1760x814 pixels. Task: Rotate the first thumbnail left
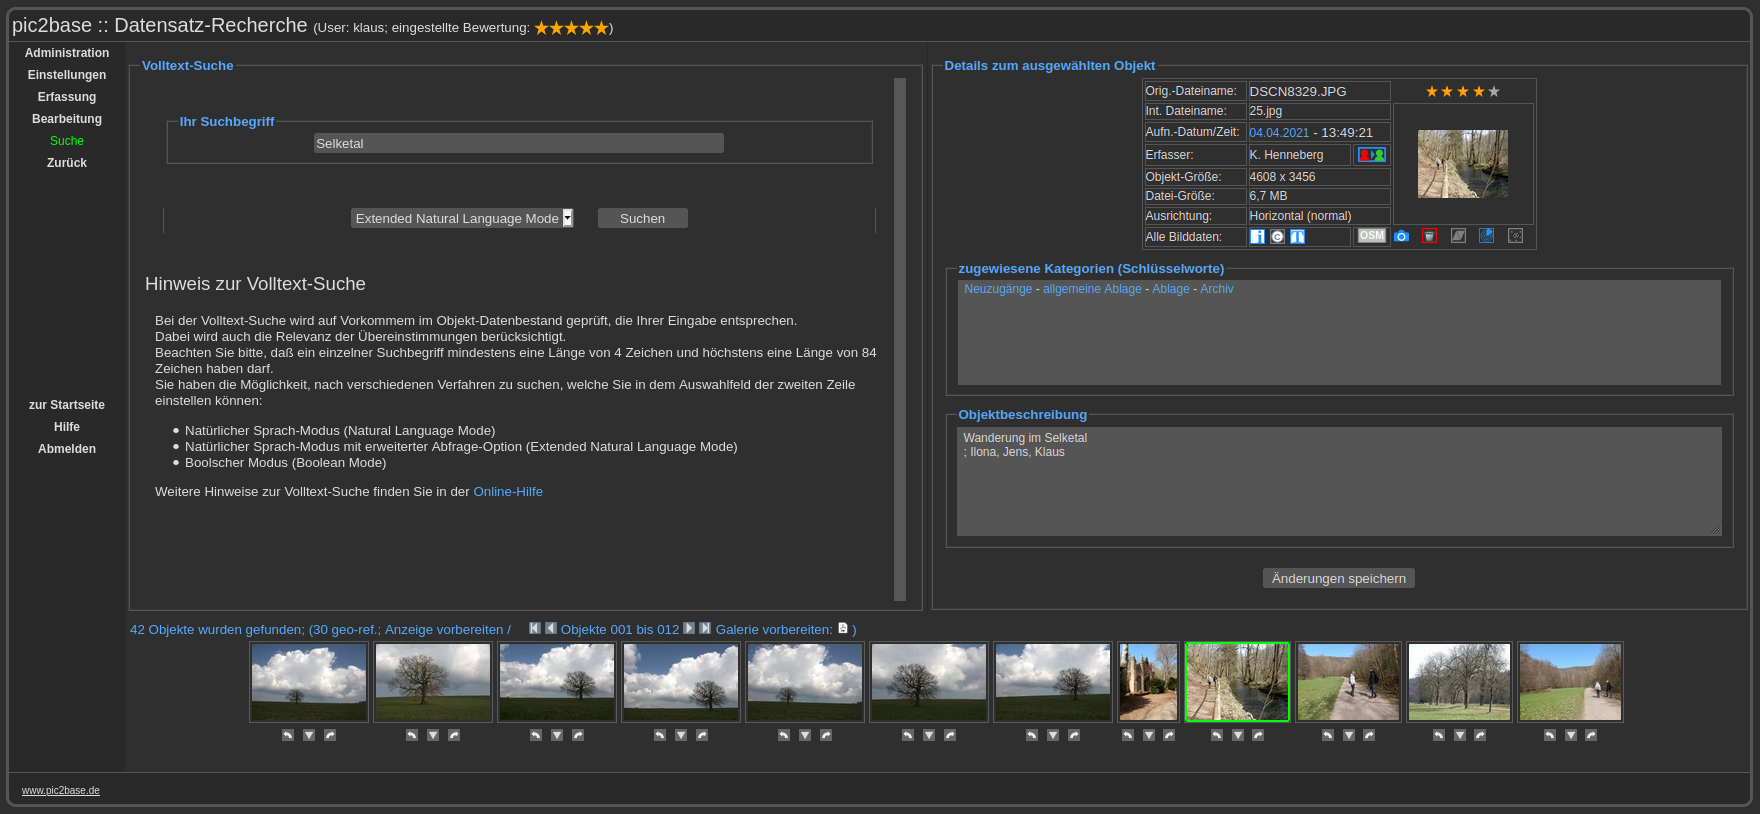(x=288, y=735)
